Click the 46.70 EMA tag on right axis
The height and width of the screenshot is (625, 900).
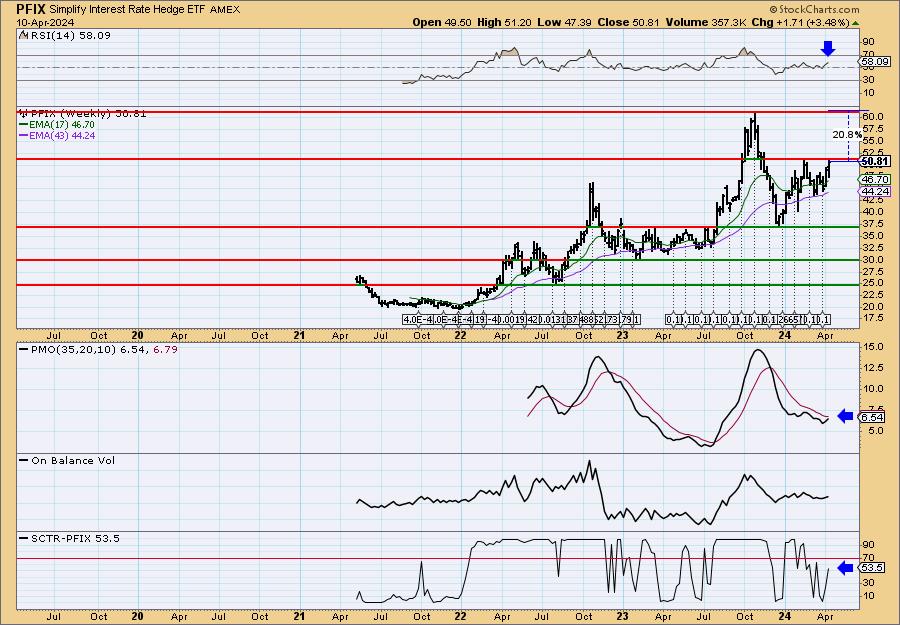pos(876,180)
